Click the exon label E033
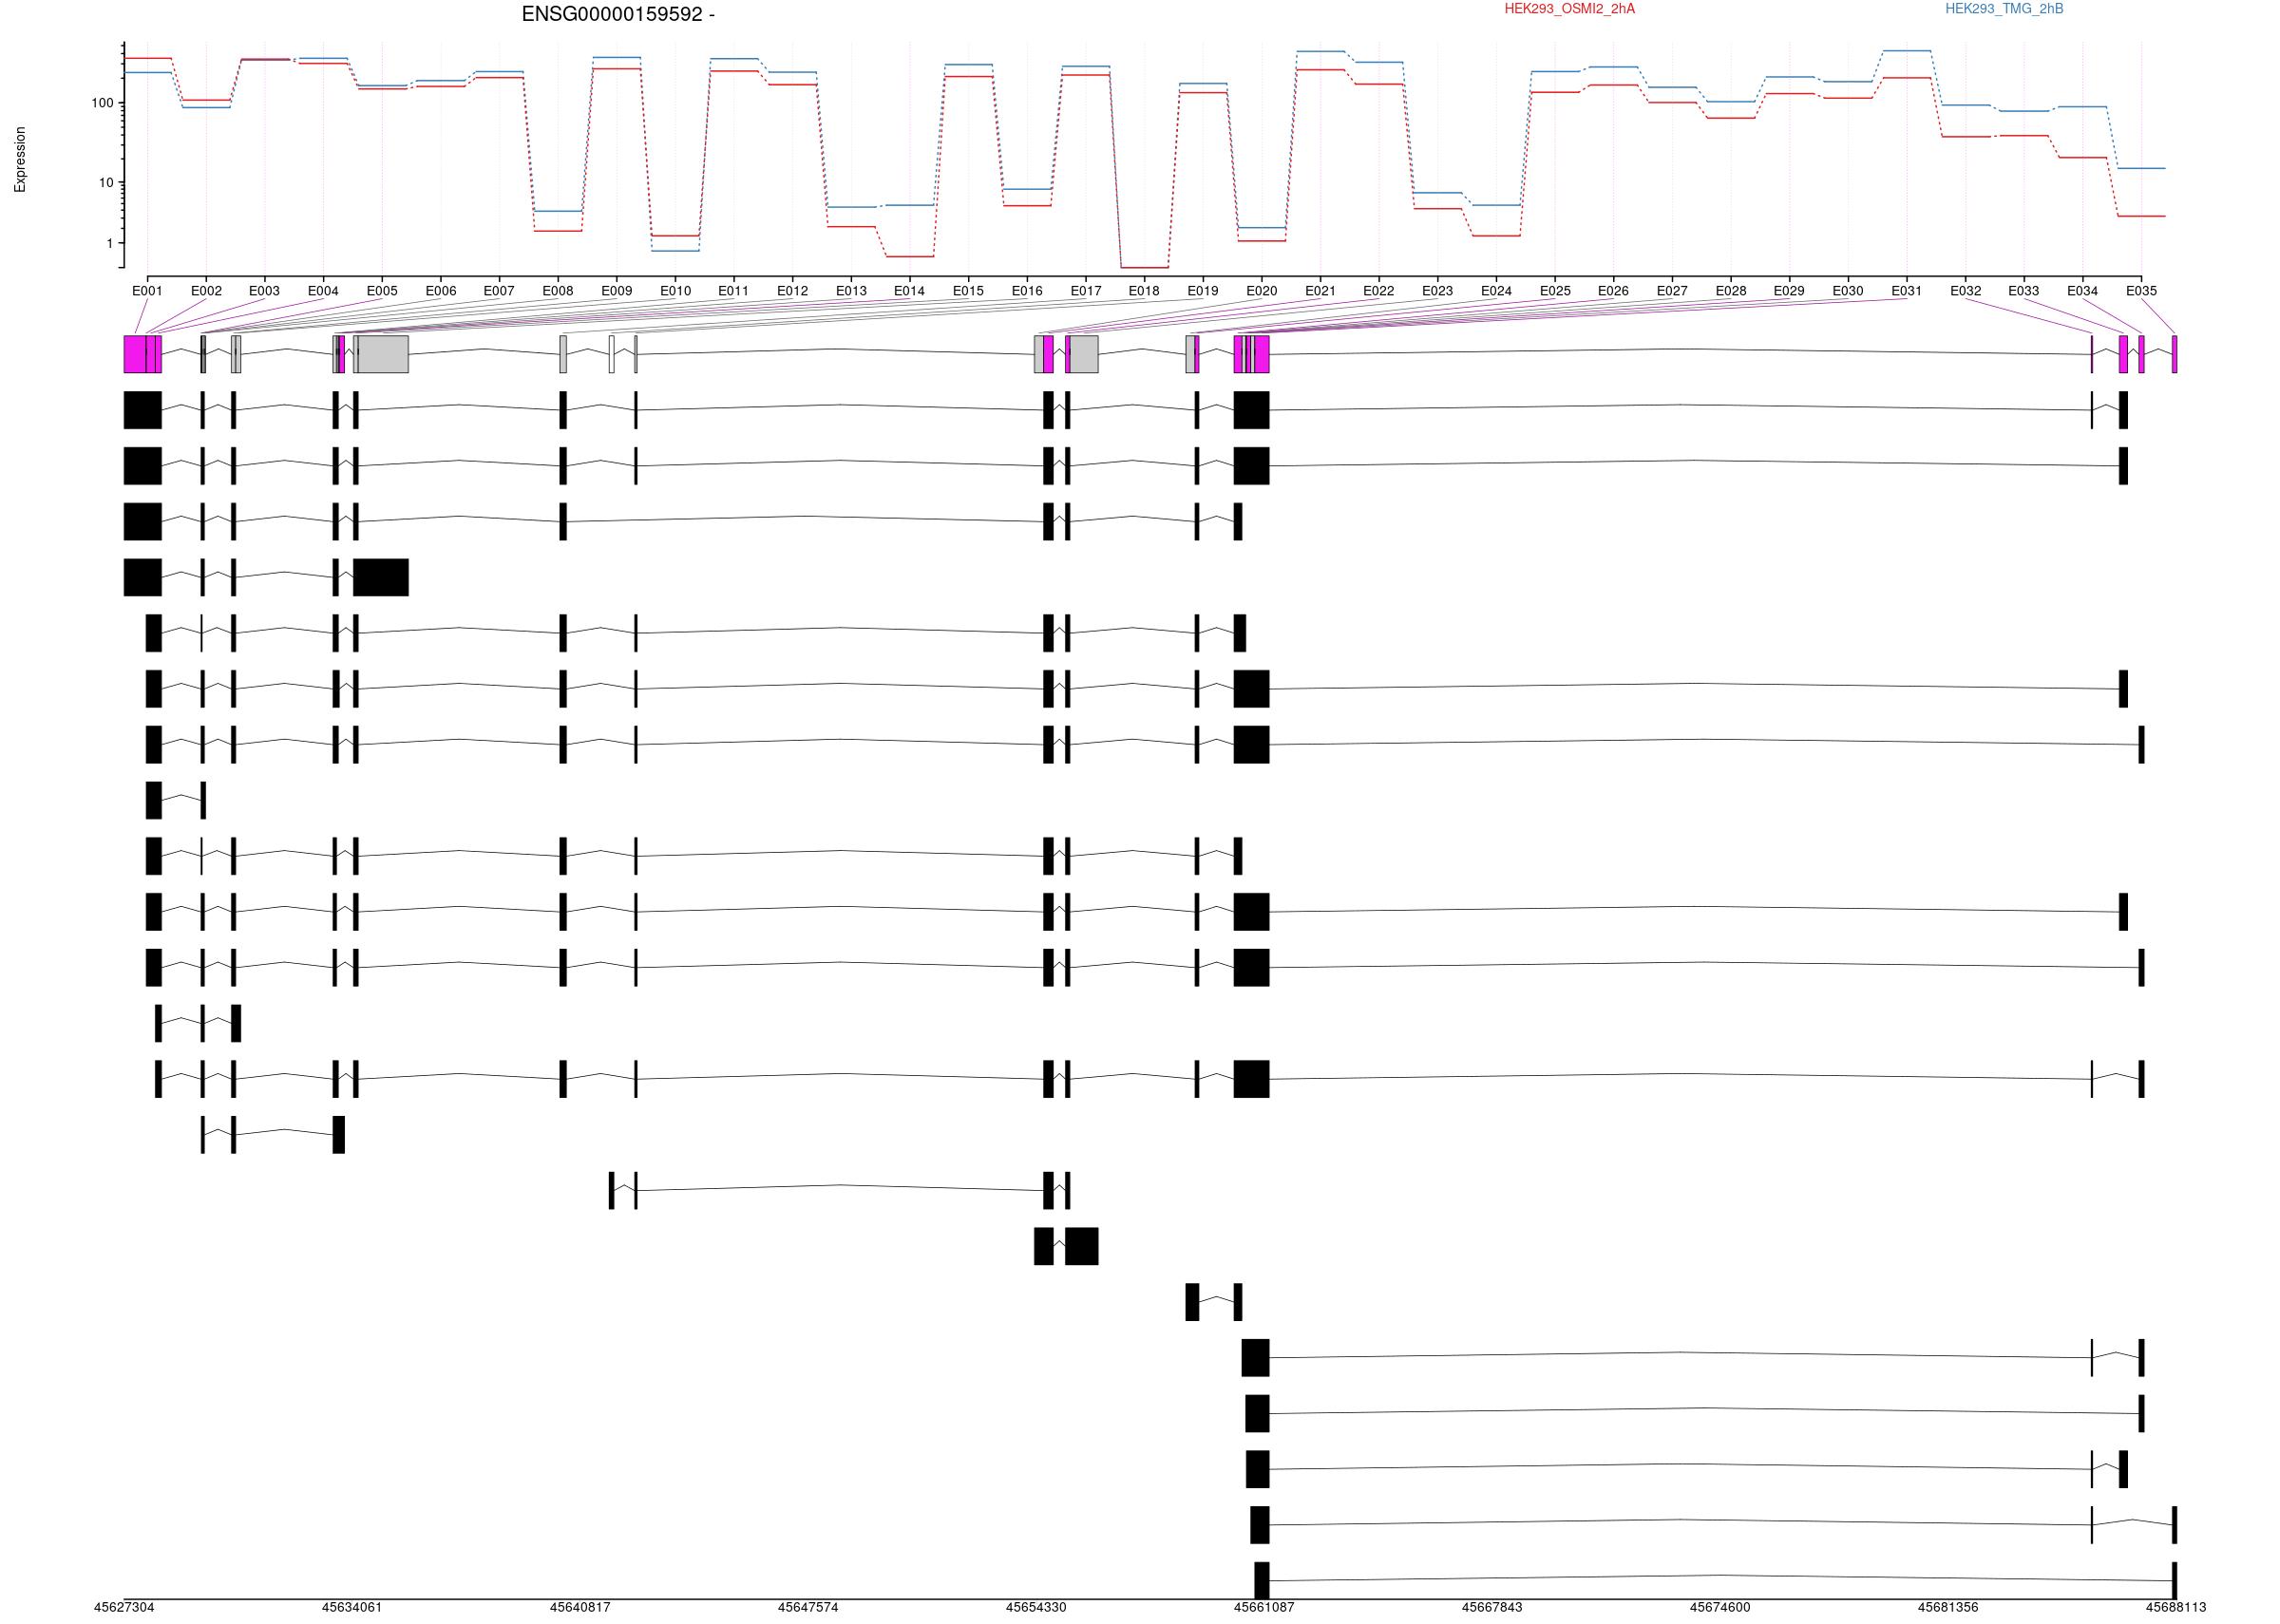The width and height of the screenshot is (2280, 1624). coord(2023,291)
